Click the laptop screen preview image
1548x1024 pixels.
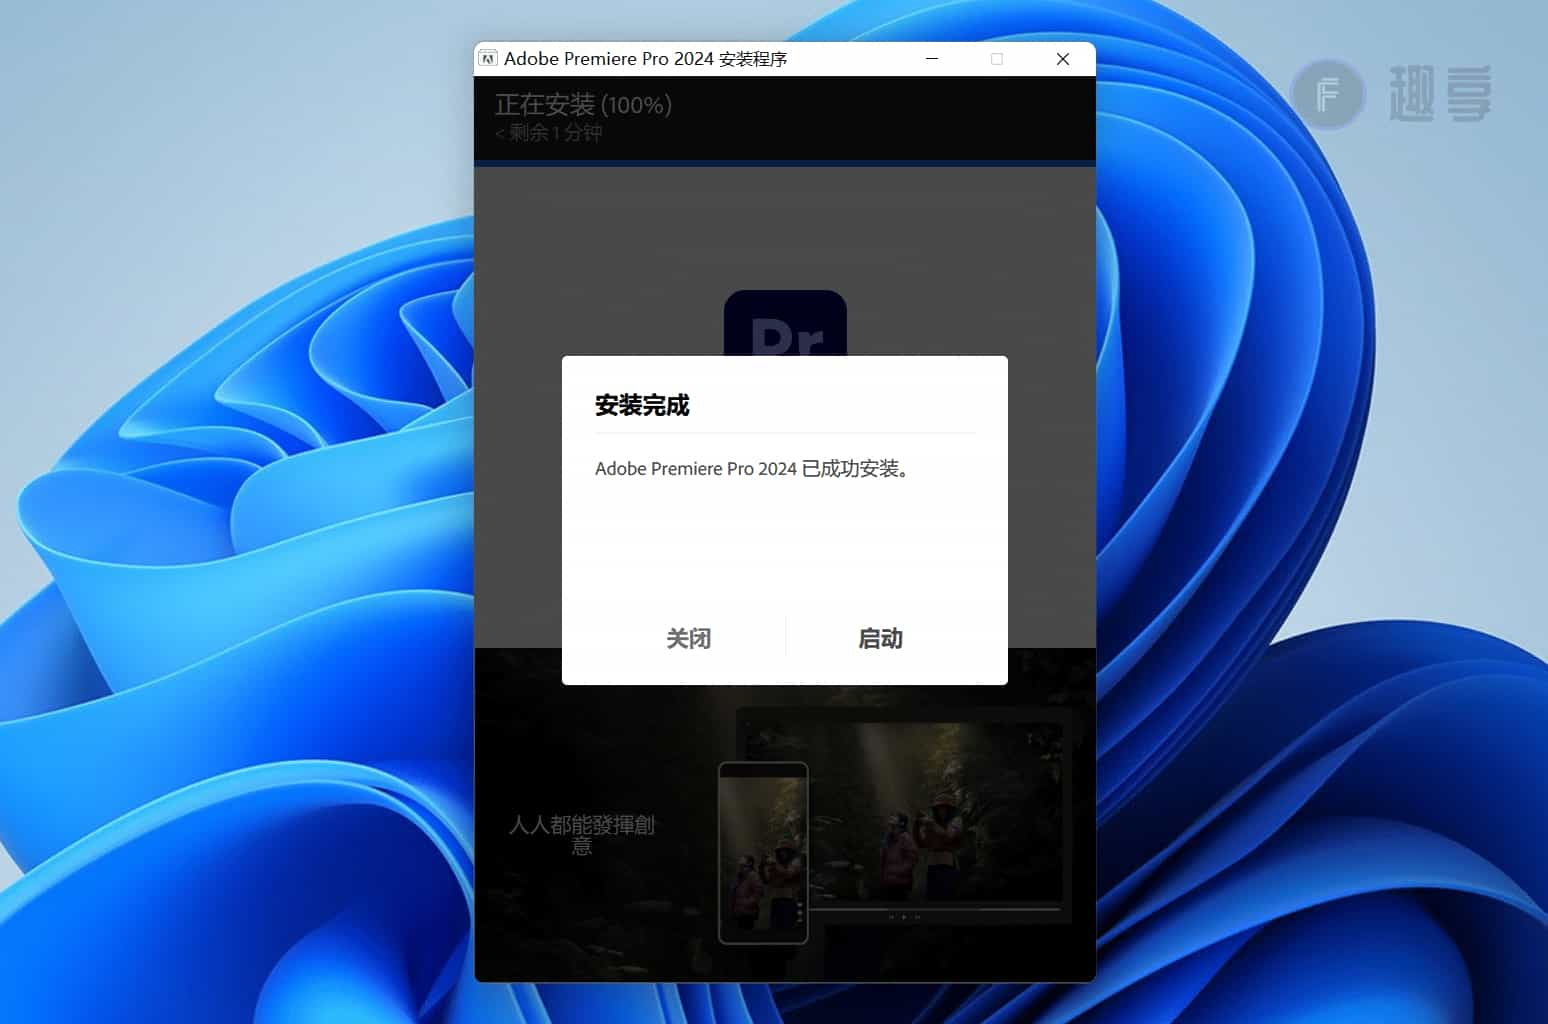click(x=904, y=815)
